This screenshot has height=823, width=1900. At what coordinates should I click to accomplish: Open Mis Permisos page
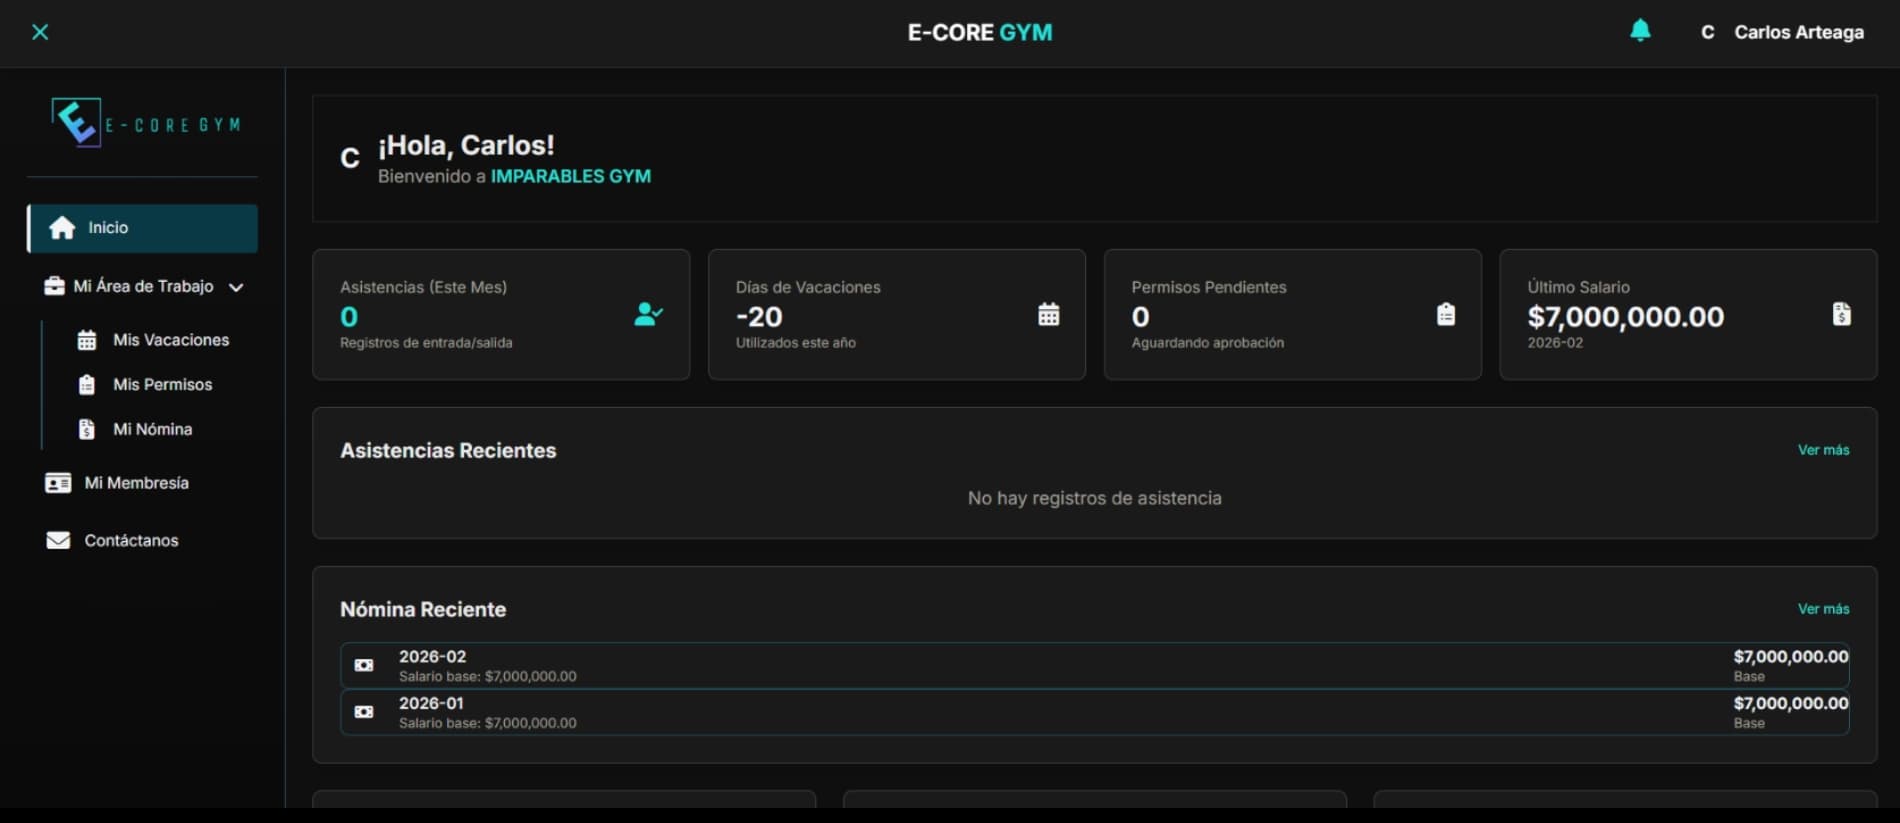[163, 385]
